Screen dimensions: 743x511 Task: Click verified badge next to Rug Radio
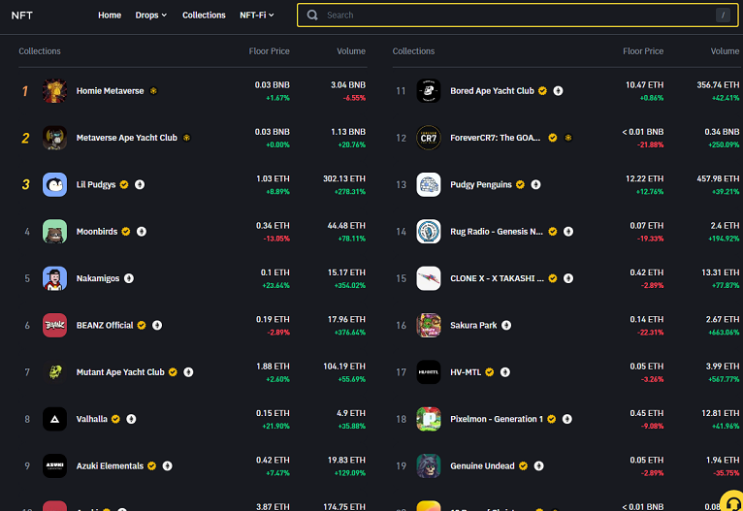tap(553, 231)
